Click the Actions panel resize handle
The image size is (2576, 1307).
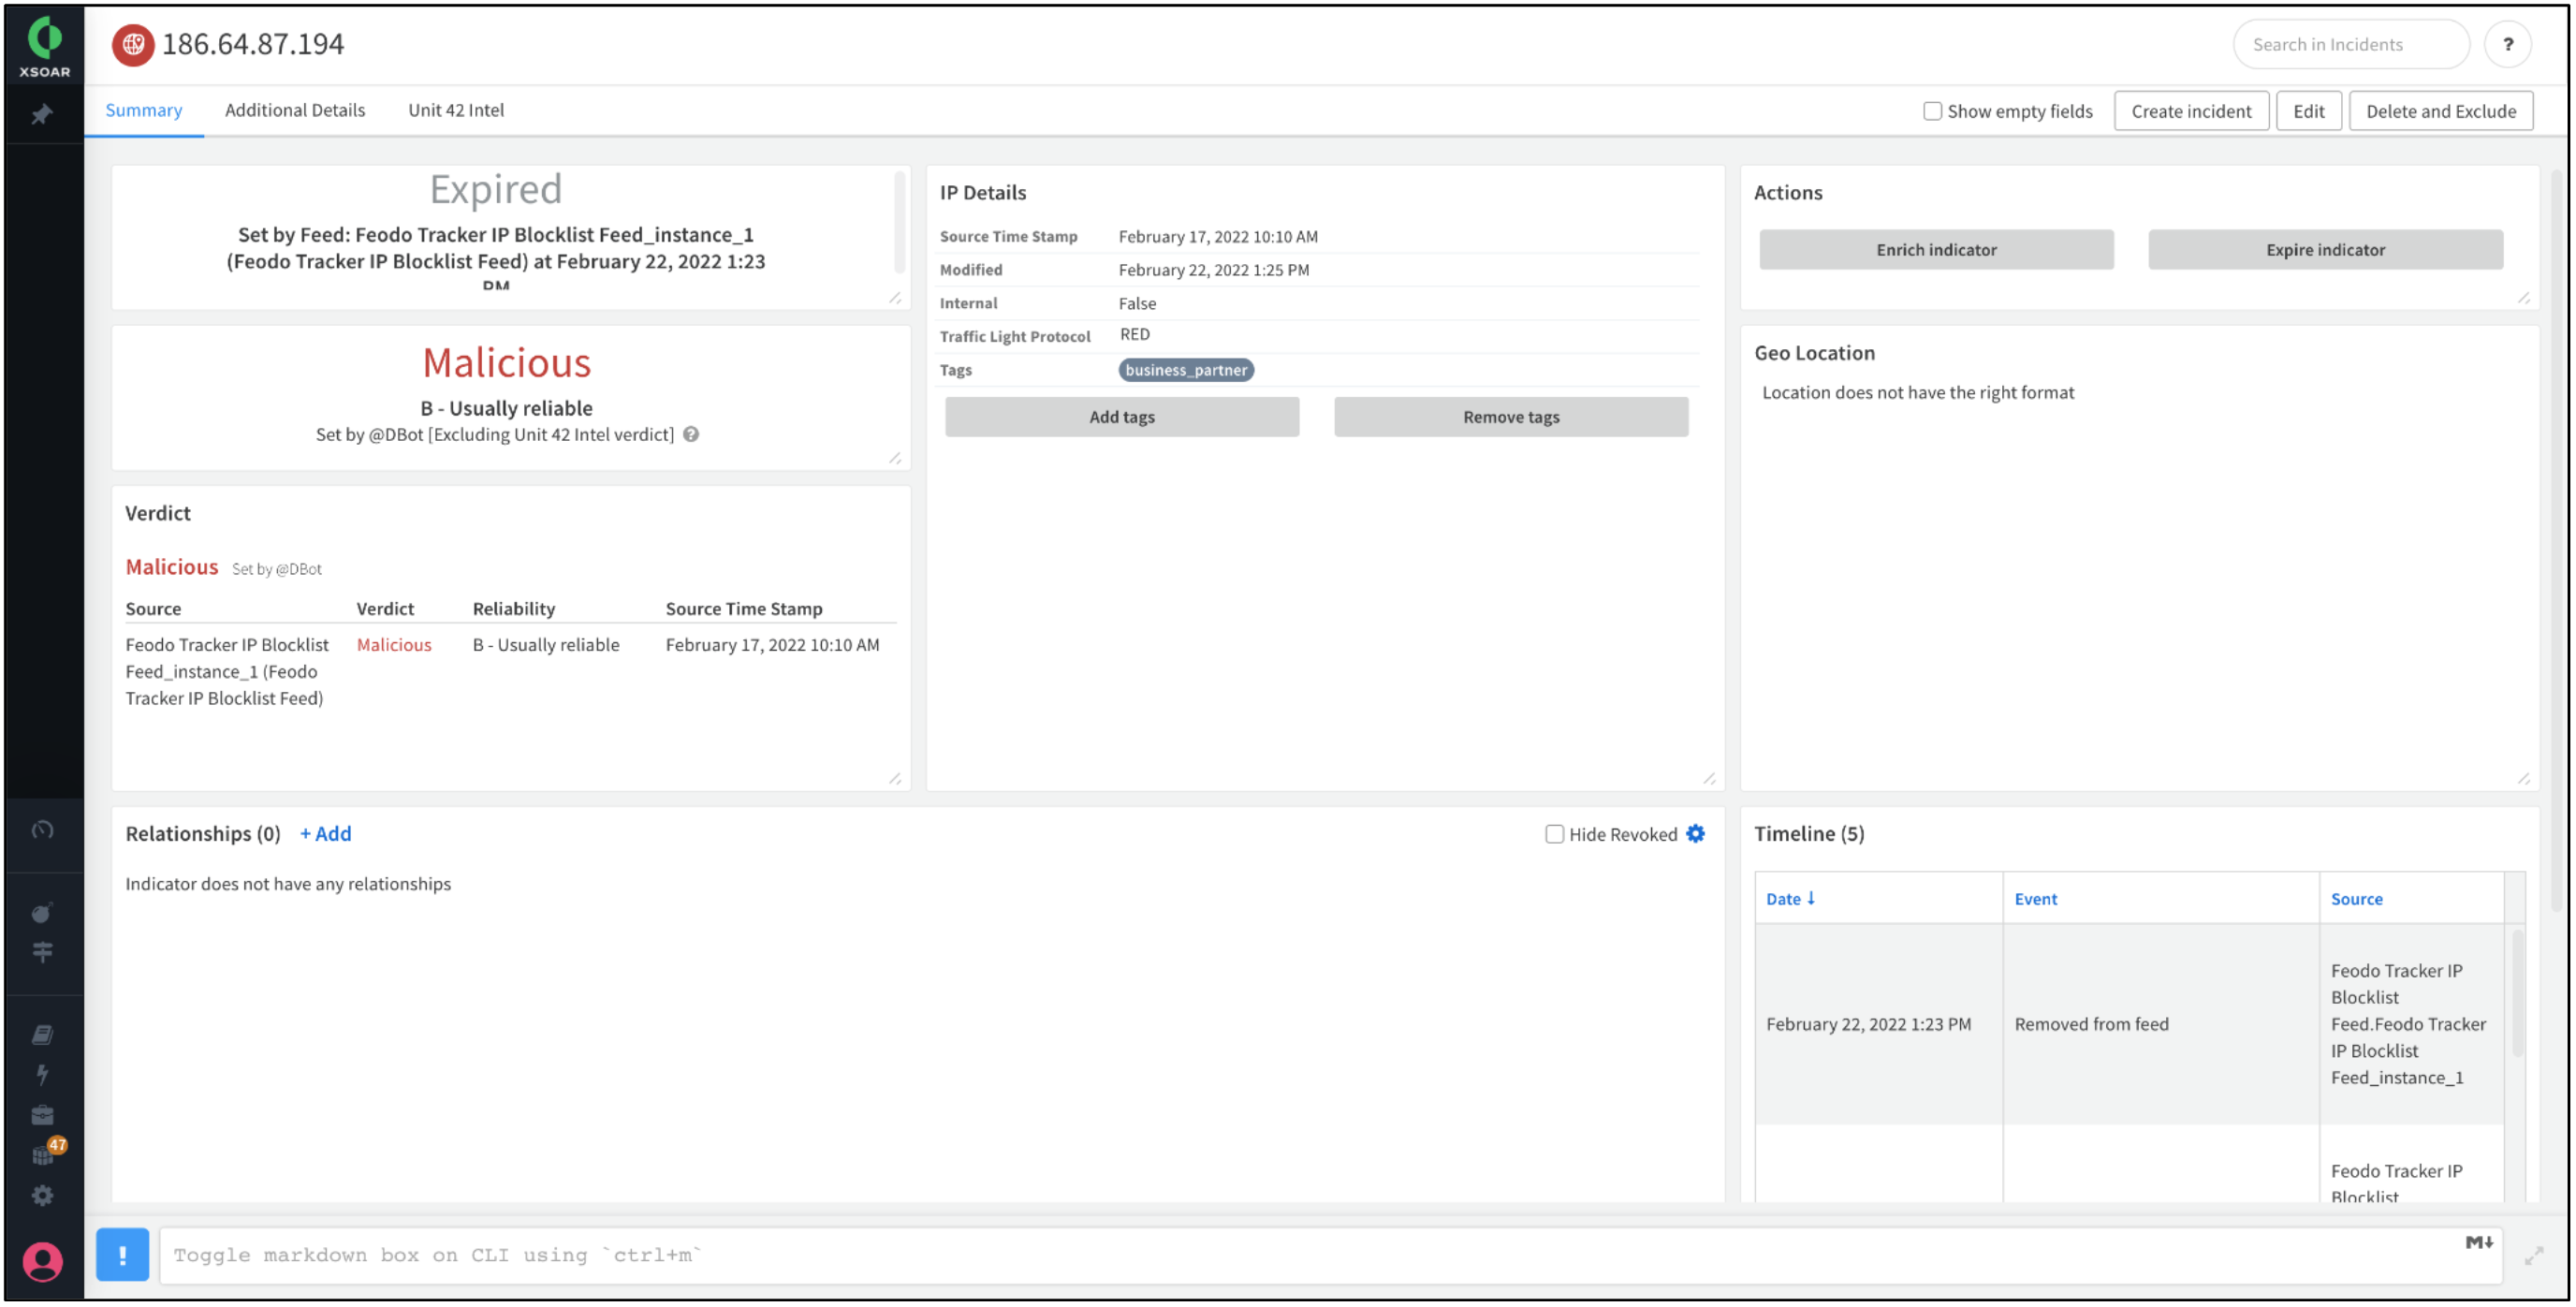(x=2524, y=299)
